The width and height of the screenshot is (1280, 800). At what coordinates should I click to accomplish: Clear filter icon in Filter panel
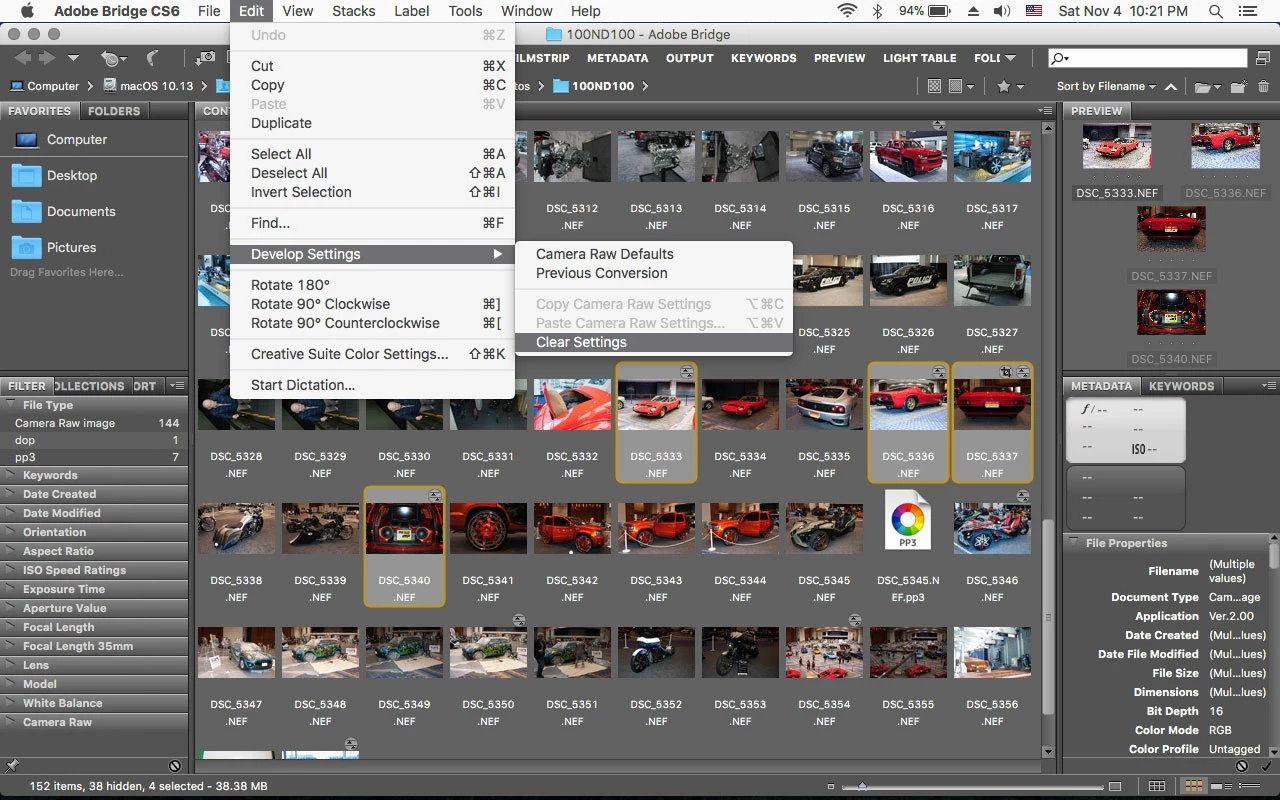click(x=175, y=766)
